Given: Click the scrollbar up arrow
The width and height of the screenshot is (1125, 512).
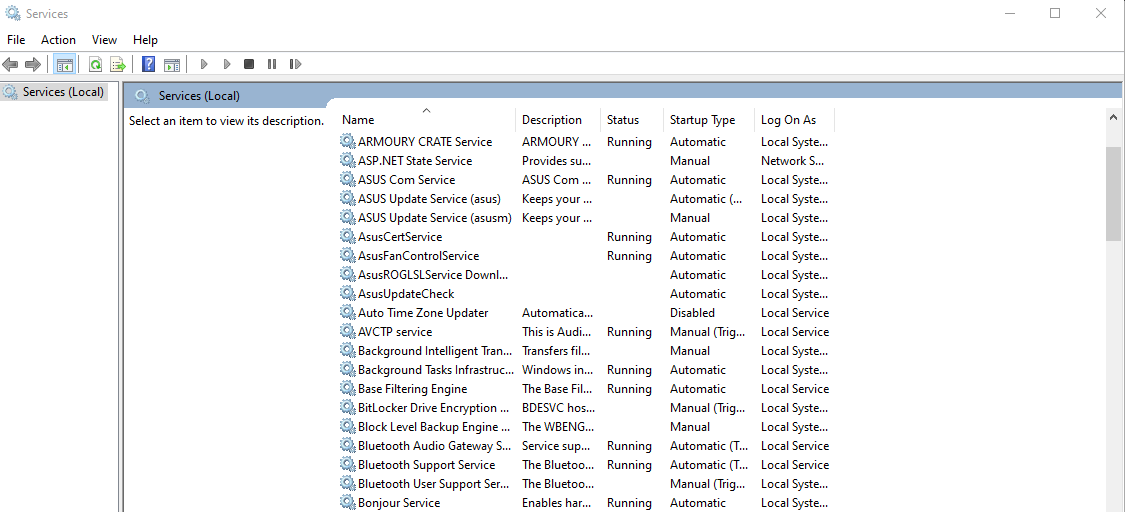Looking at the screenshot, I should (x=1114, y=117).
